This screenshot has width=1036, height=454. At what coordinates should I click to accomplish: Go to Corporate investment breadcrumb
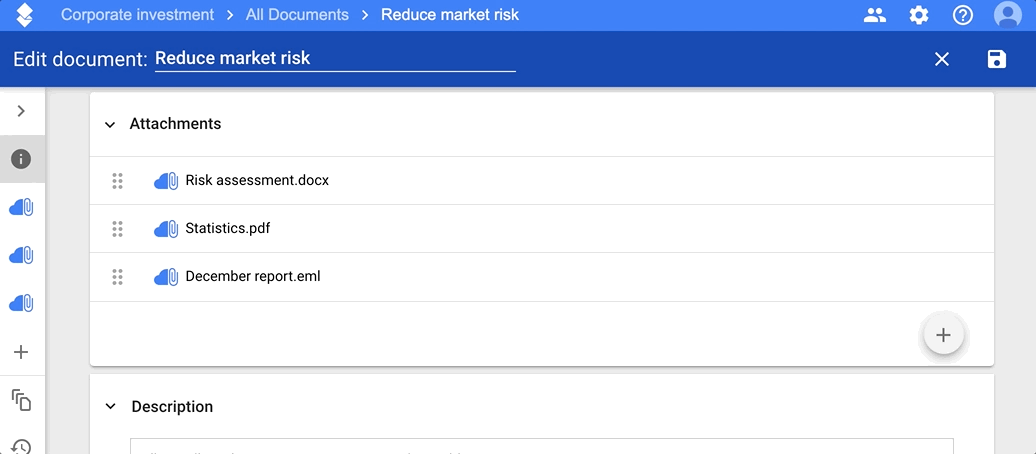(x=137, y=15)
